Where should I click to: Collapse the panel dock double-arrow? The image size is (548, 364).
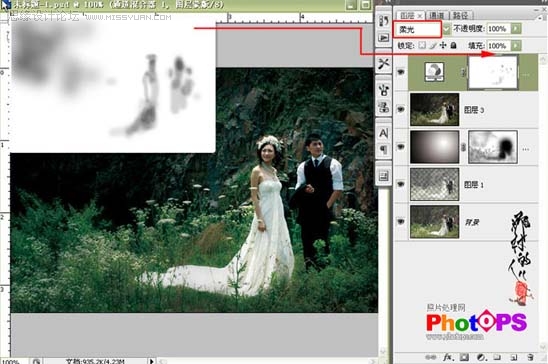pyautogui.click(x=388, y=2)
